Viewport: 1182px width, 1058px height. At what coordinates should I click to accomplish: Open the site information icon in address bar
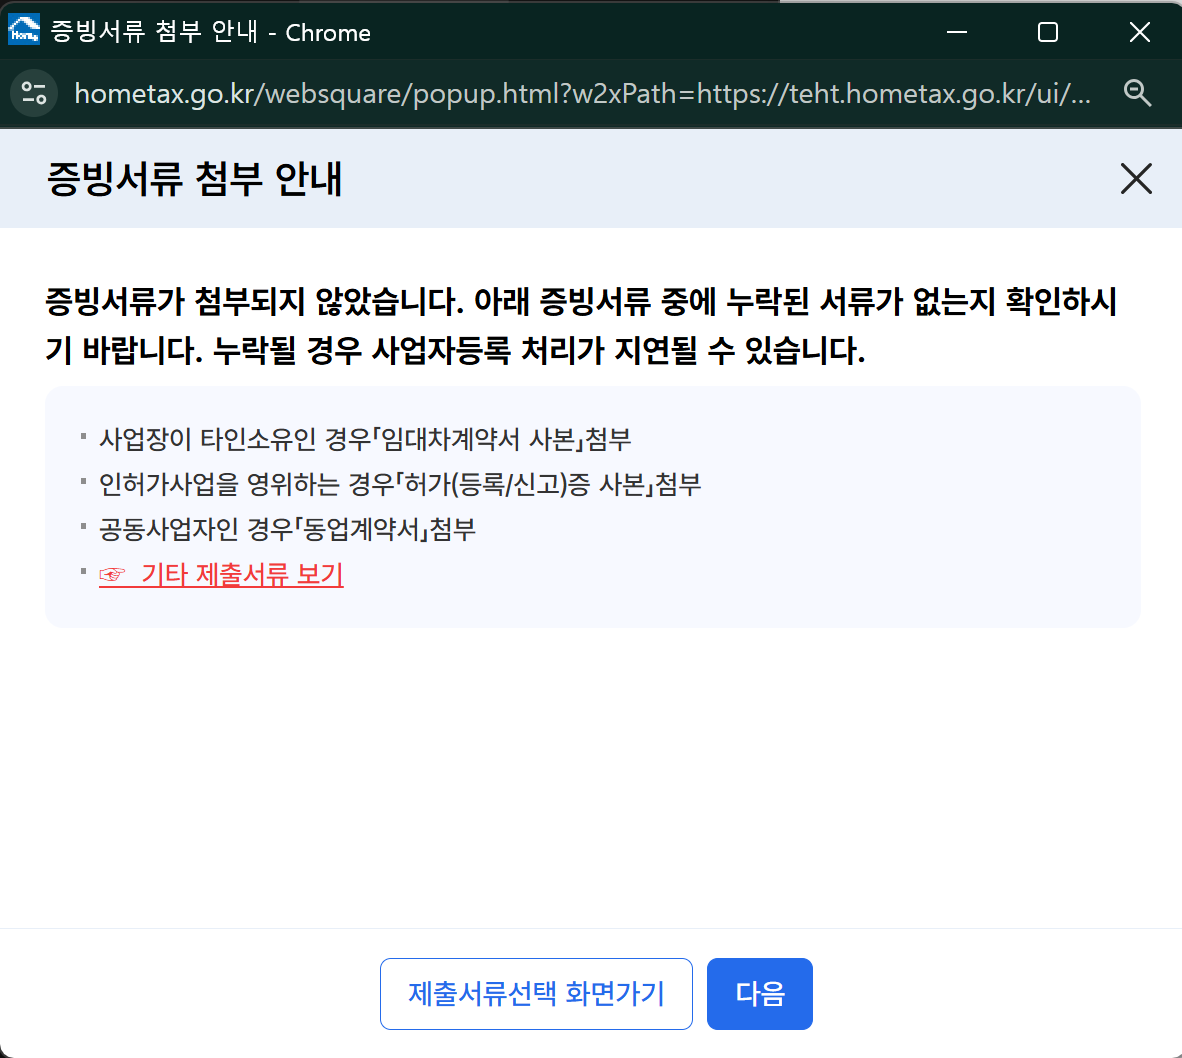(33, 92)
